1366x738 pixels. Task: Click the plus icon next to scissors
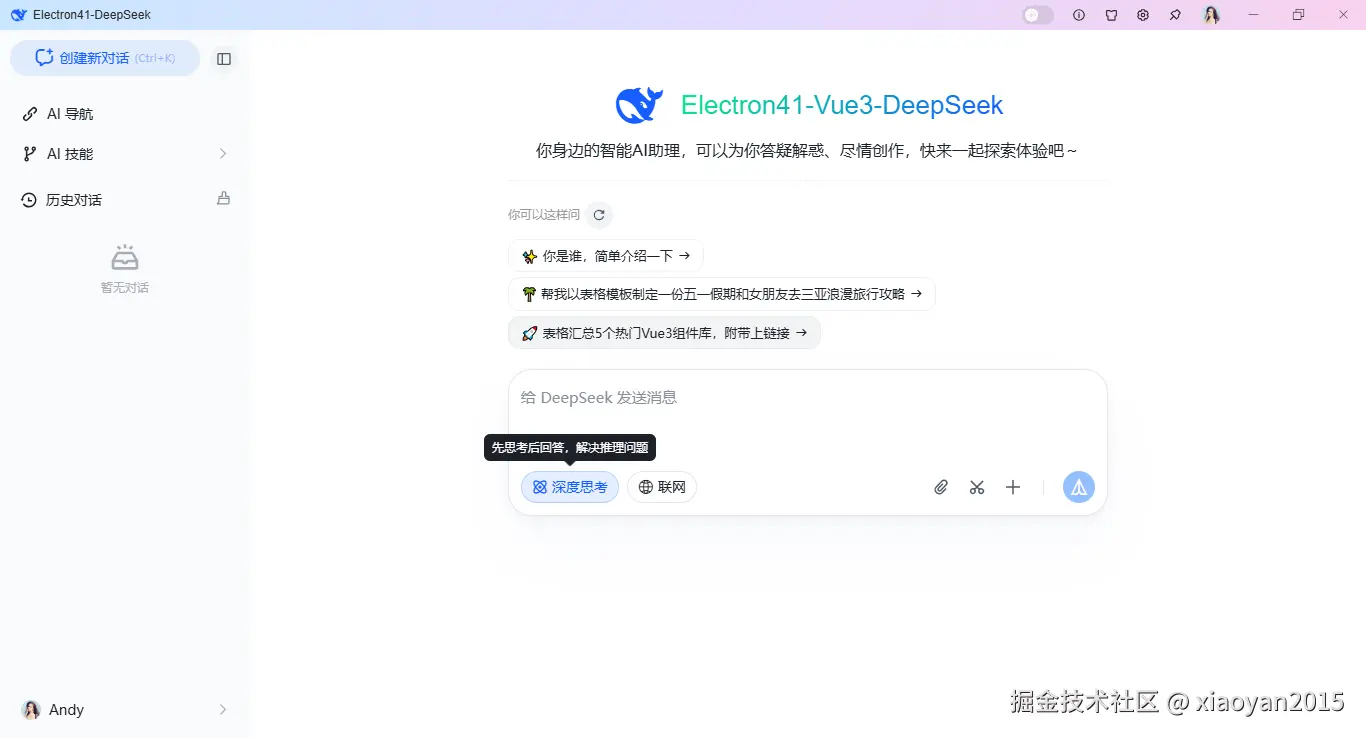tap(1013, 487)
